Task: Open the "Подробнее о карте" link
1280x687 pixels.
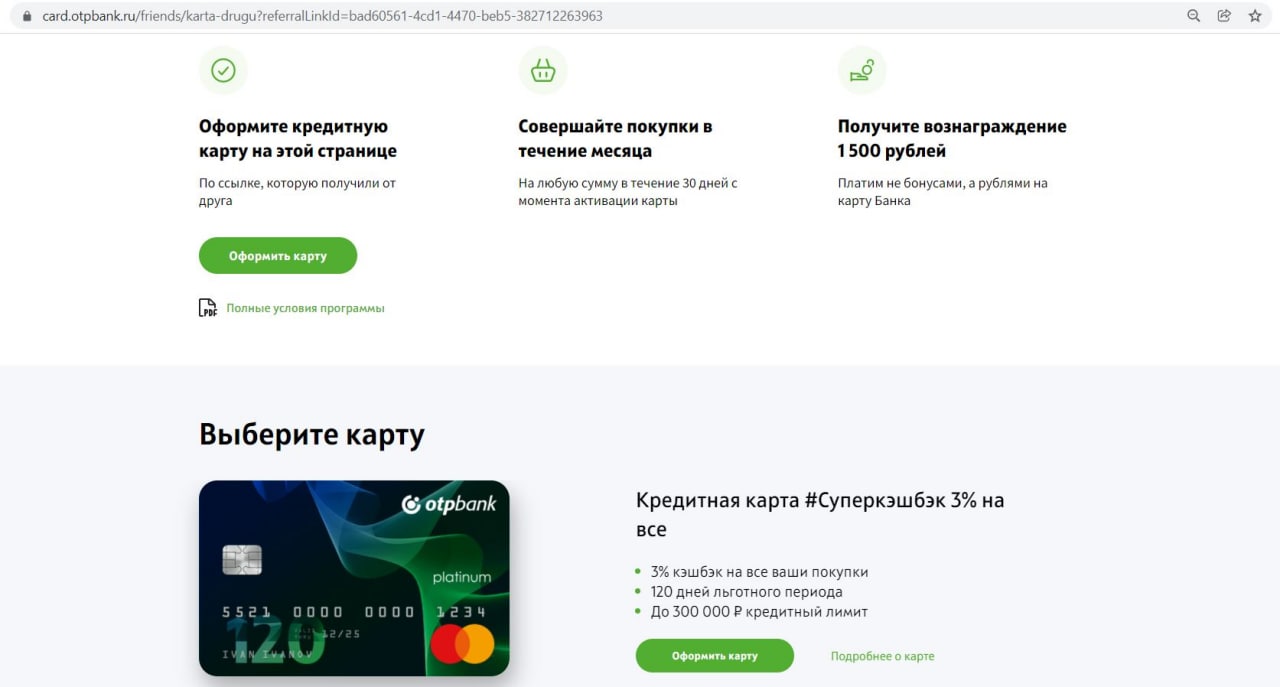Action: click(882, 656)
